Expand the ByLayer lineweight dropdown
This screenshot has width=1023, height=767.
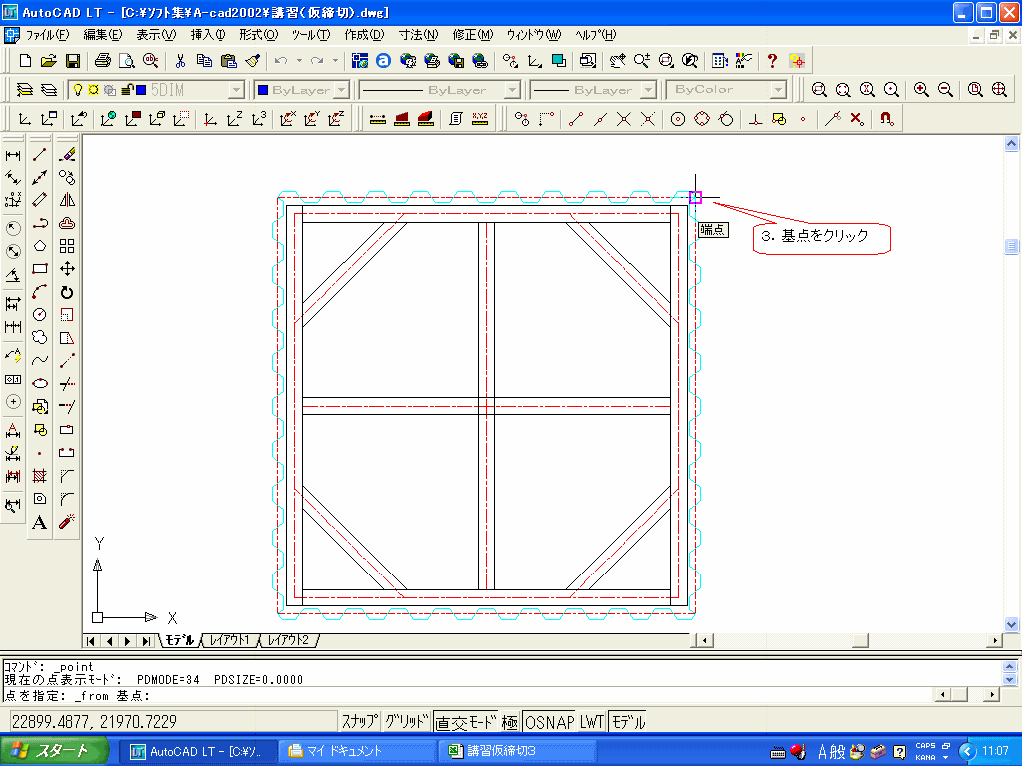point(649,90)
